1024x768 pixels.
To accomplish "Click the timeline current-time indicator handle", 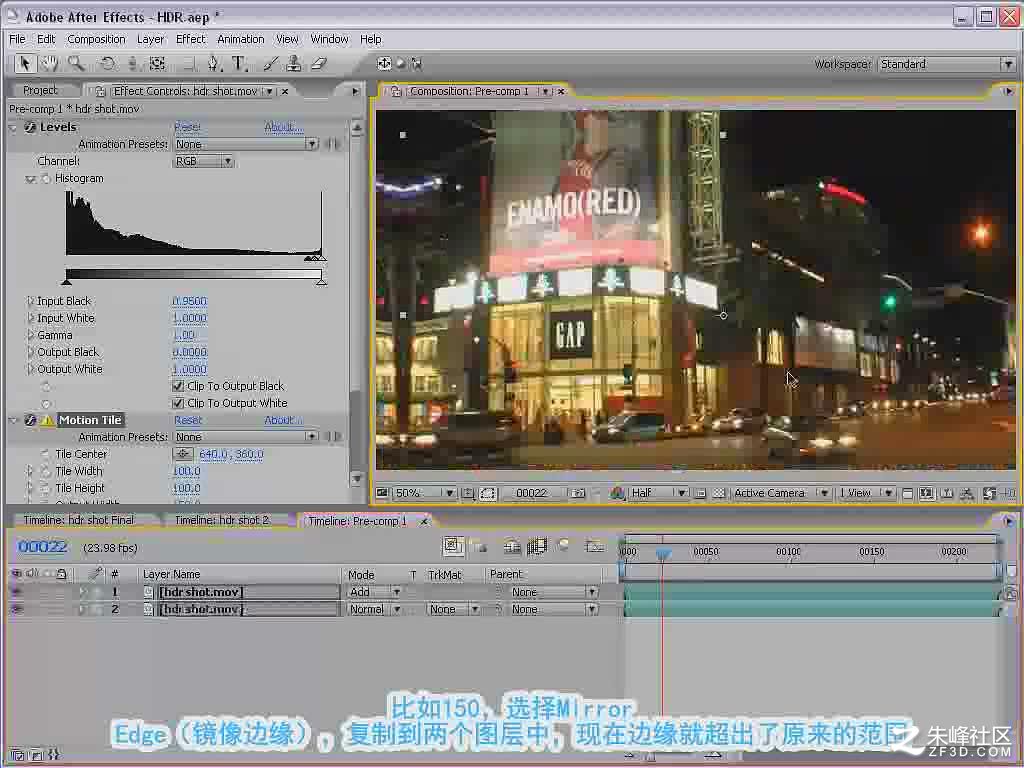I will (x=663, y=554).
